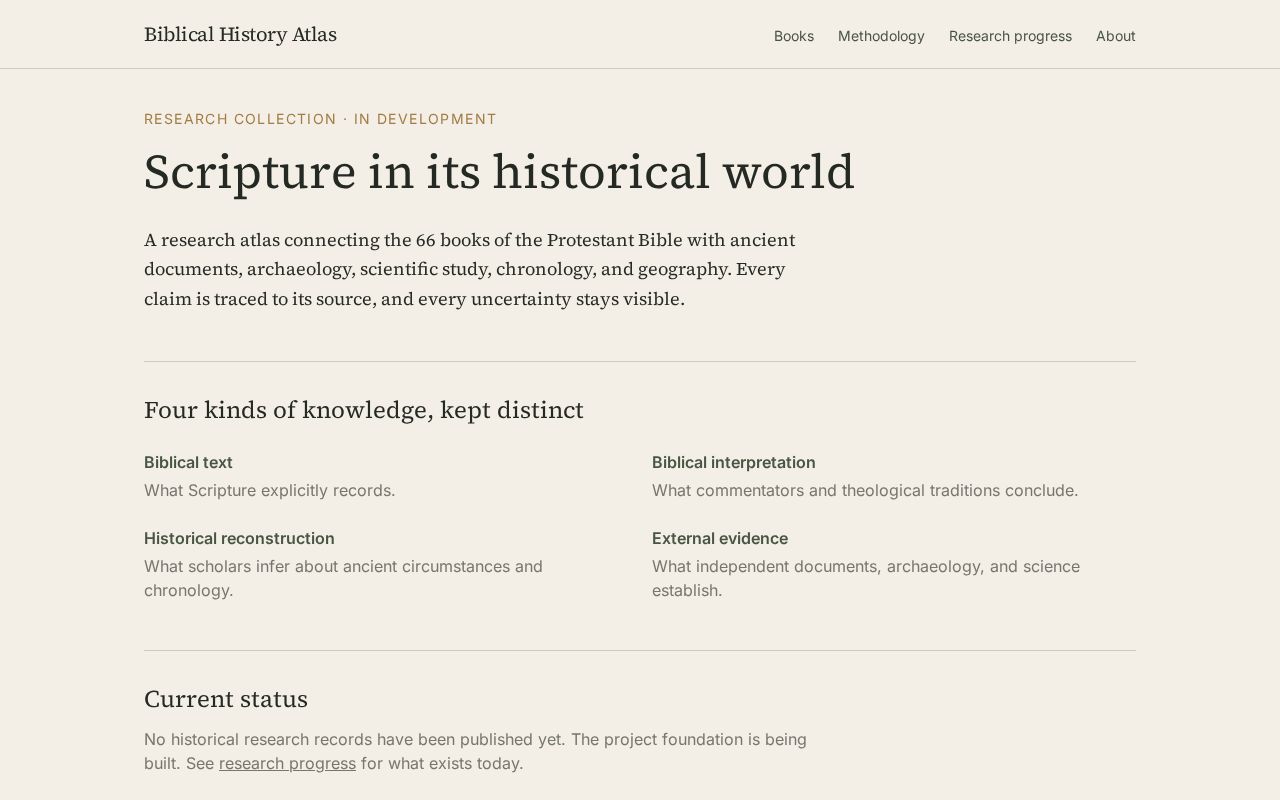Click the Biblical History Atlas site title
1280x800 pixels.
(240, 35)
